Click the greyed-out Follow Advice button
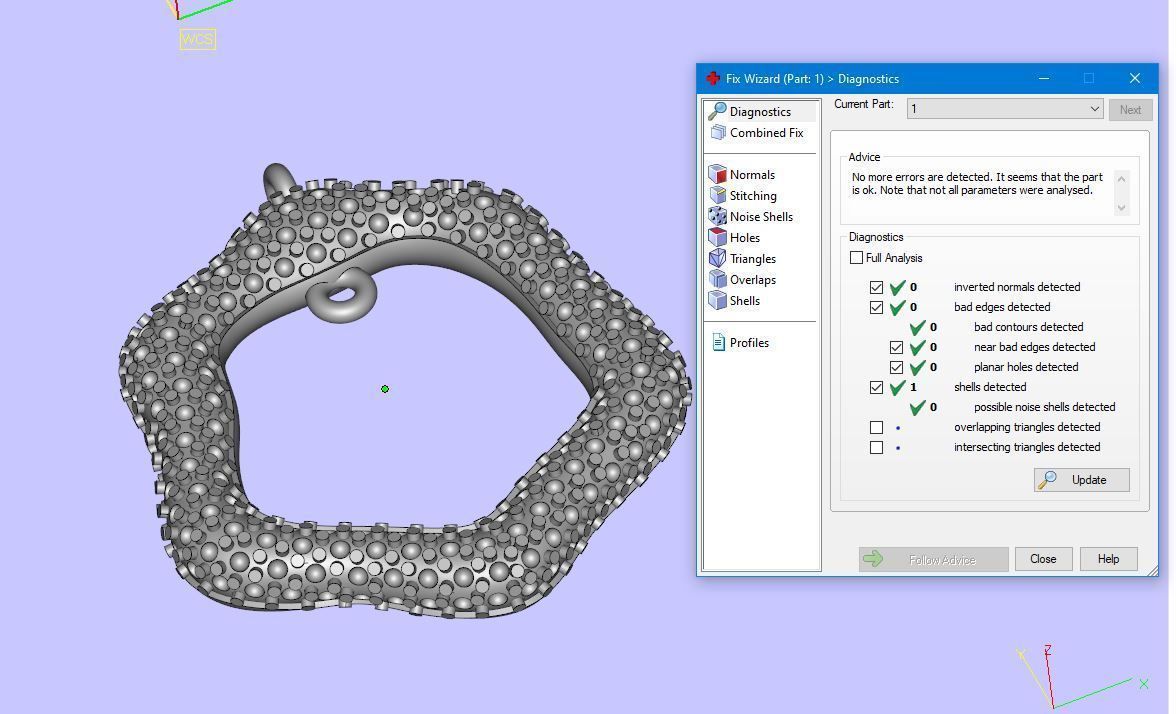 (934, 559)
